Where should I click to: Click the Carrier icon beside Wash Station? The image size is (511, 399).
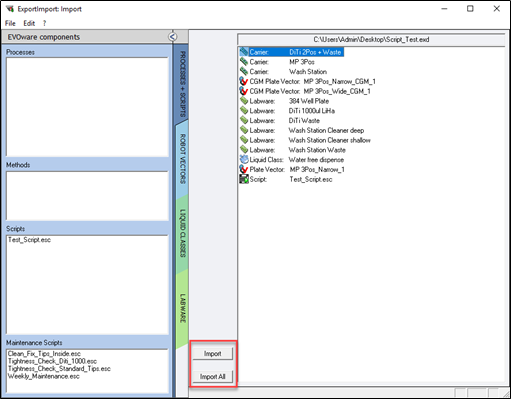[x=244, y=71]
